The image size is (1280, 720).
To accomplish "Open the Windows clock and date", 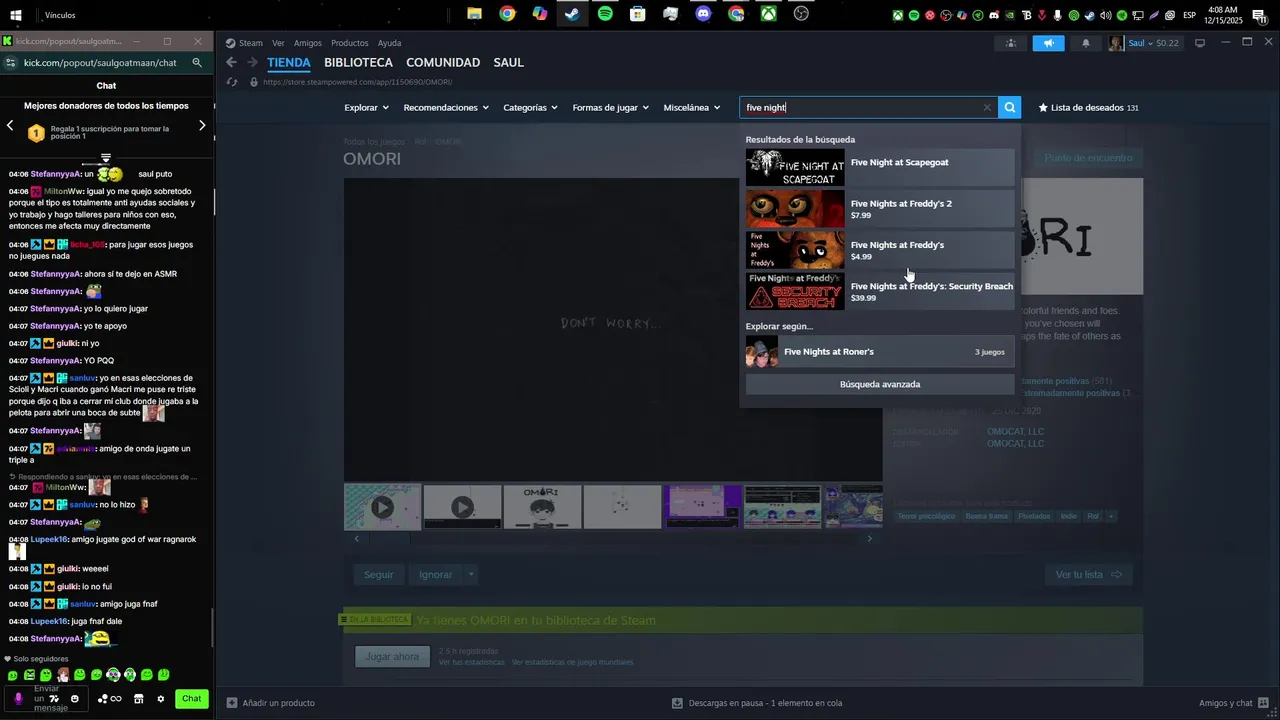I will pyautogui.click(x=1223, y=15).
